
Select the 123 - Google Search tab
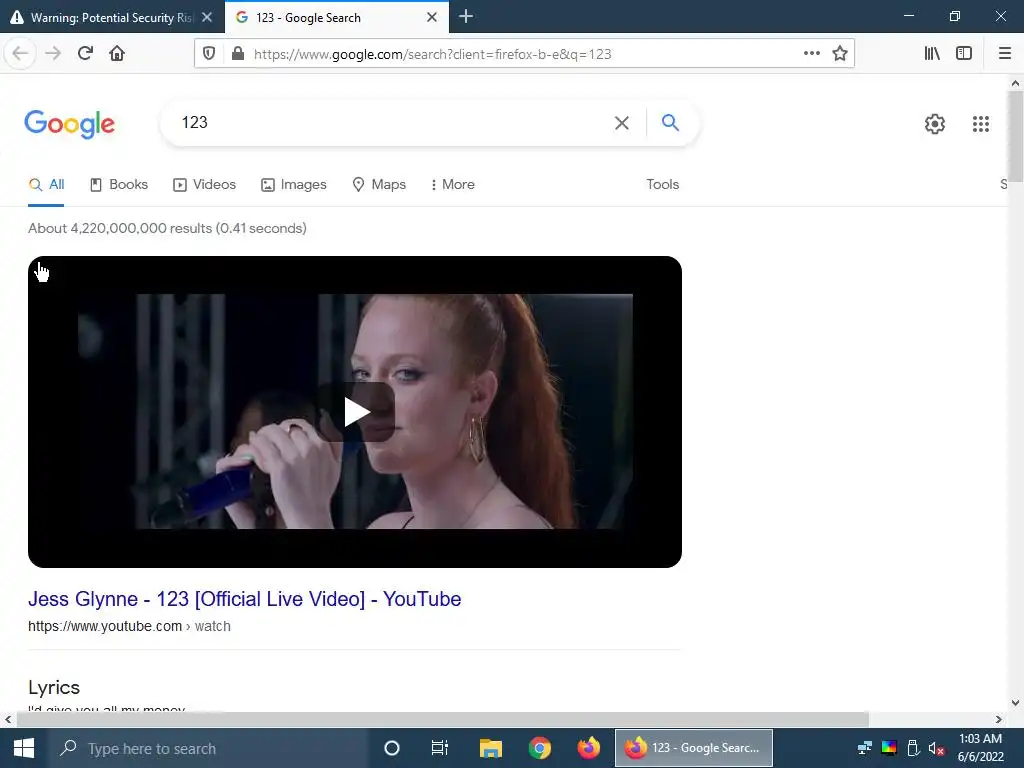pos(336,18)
